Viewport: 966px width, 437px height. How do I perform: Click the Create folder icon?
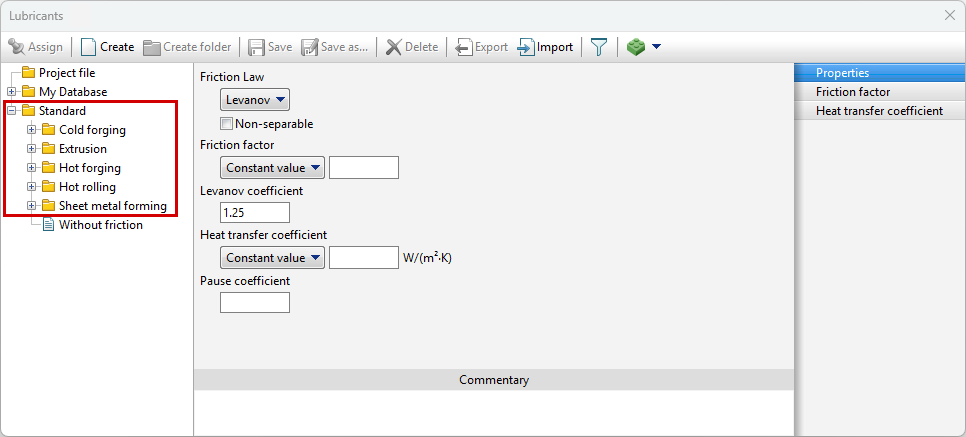[152, 47]
